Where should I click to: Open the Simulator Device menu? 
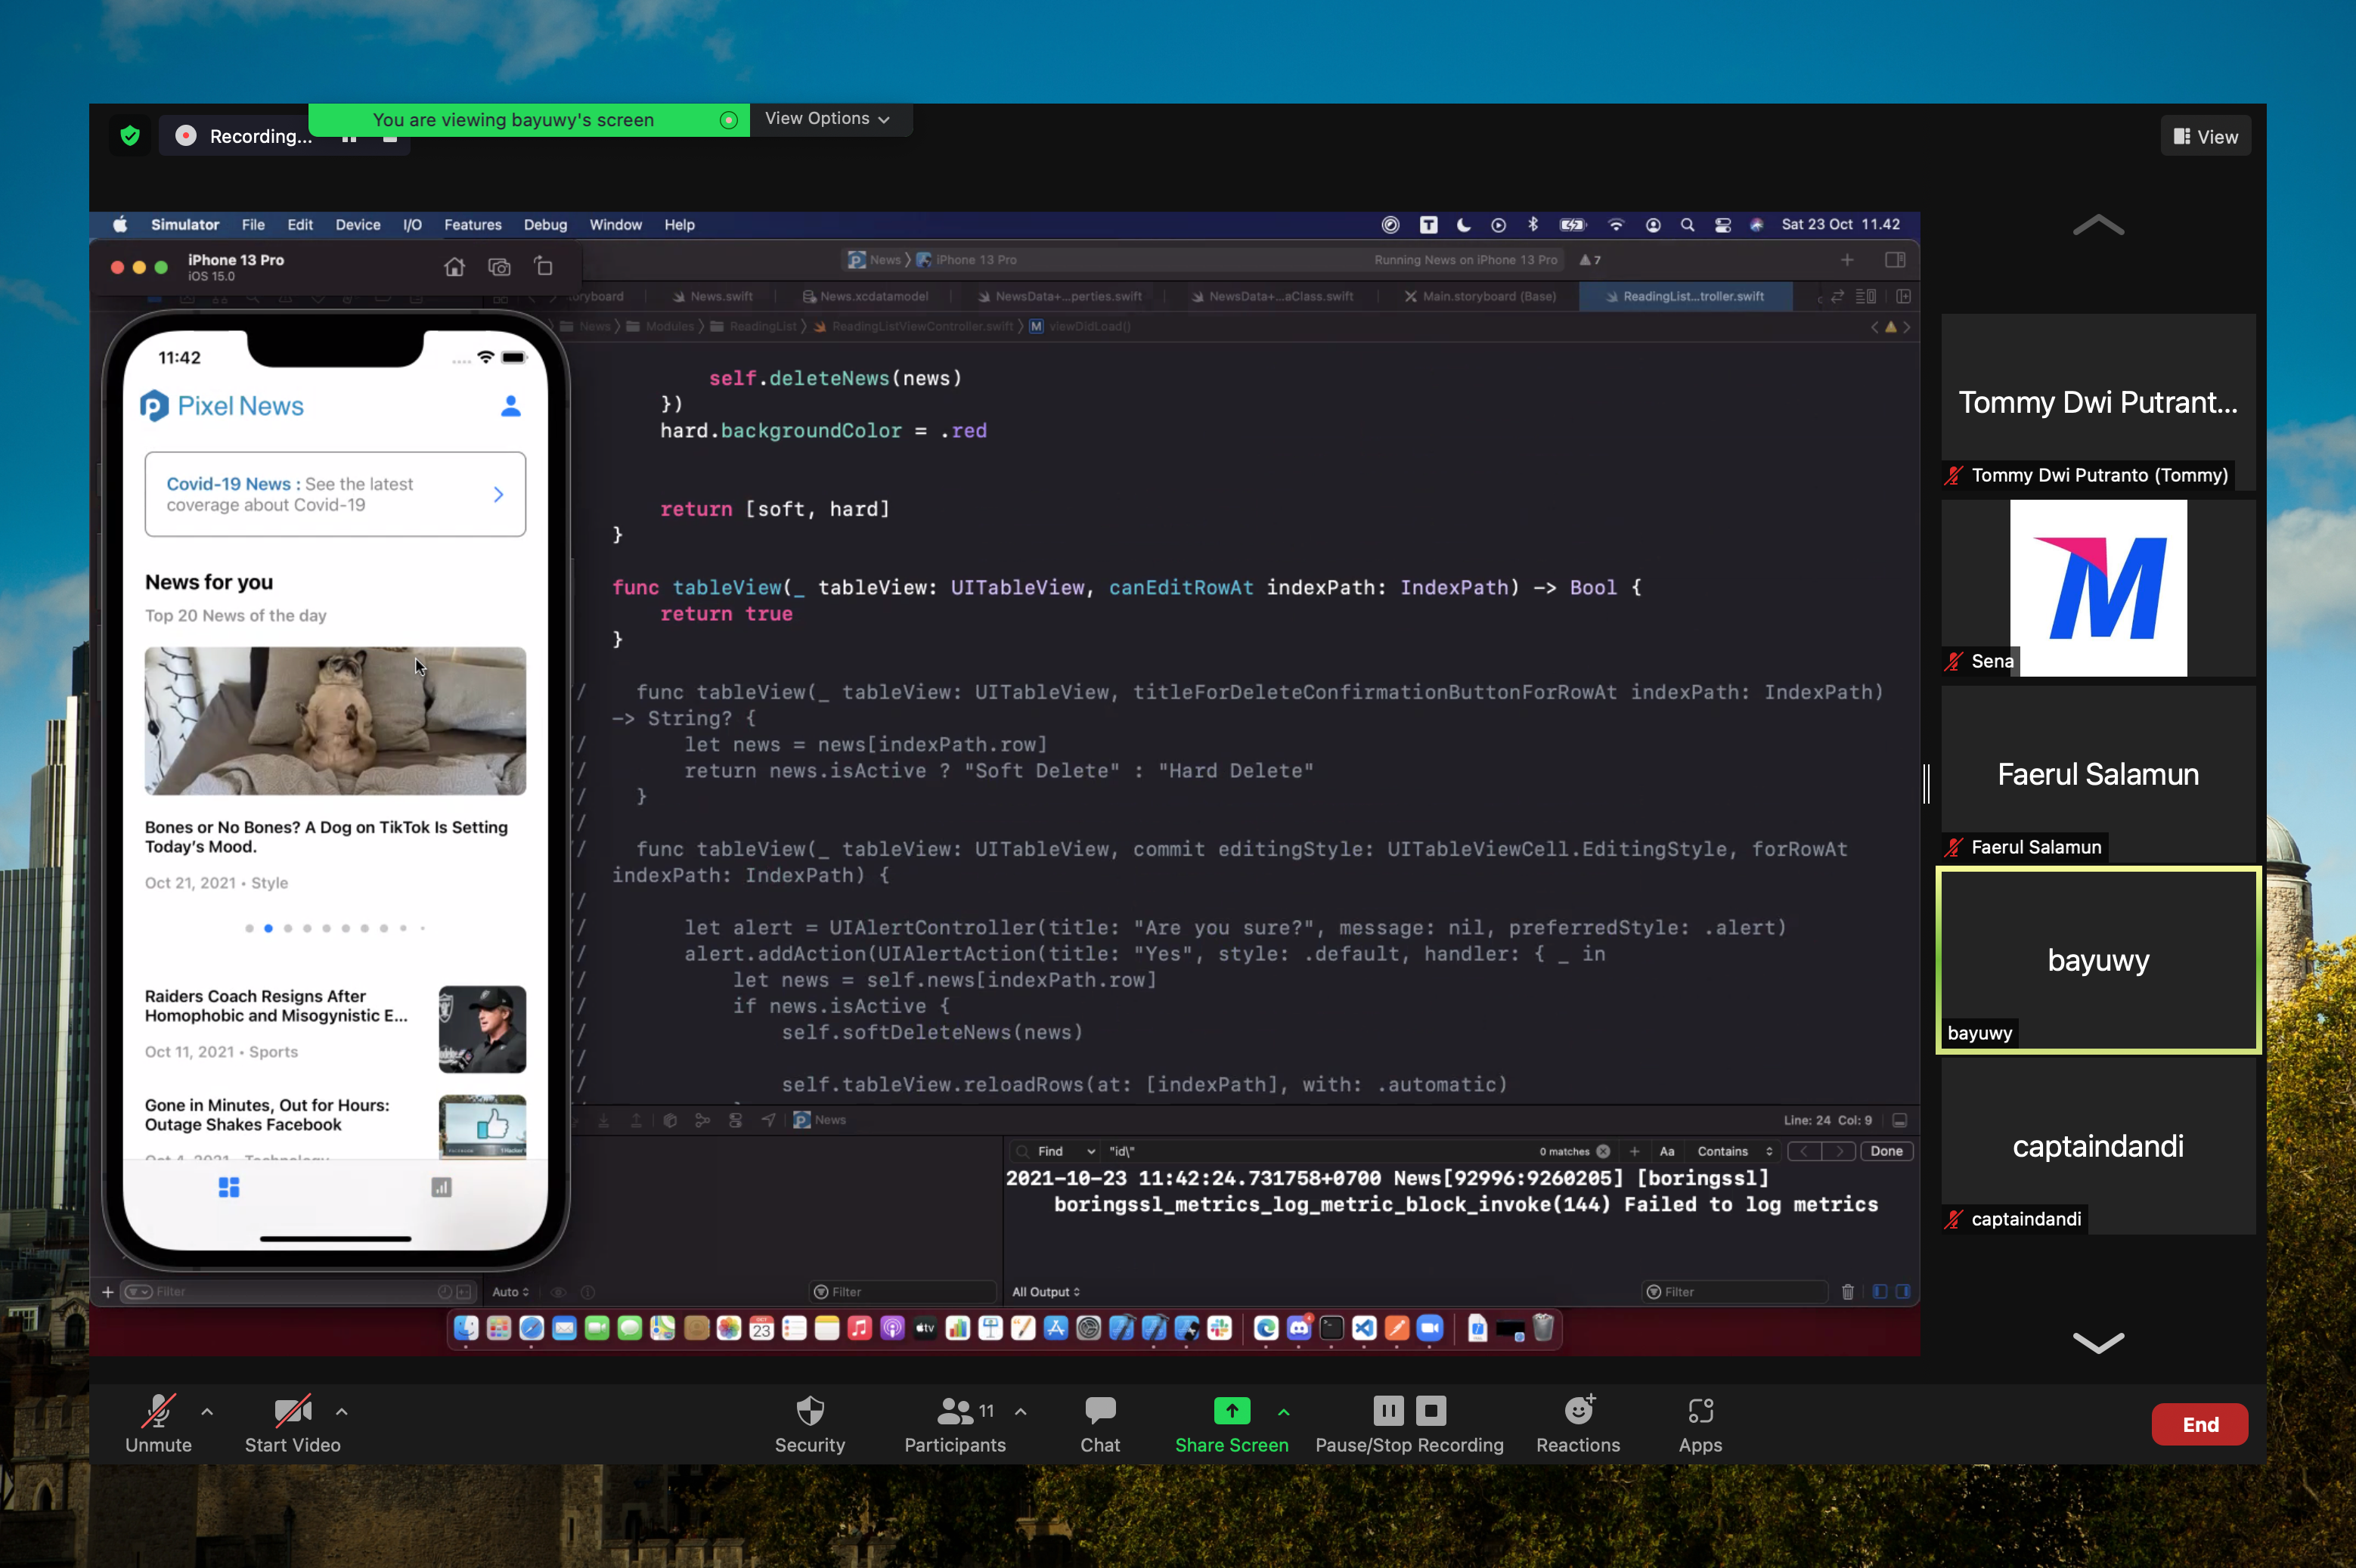click(357, 225)
